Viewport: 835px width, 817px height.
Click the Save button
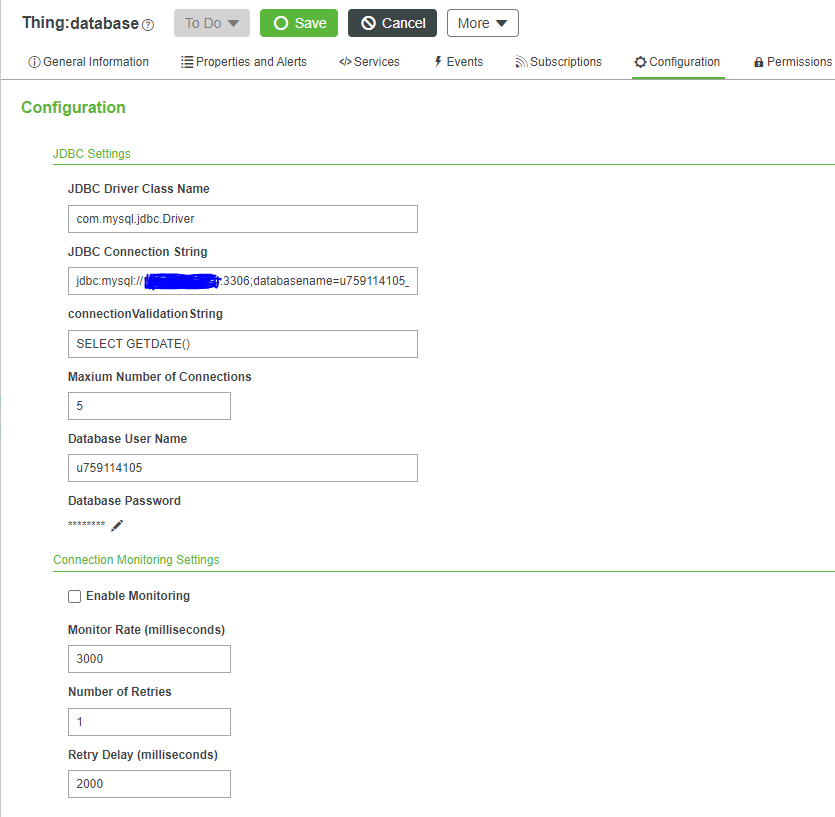click(x=298, y=22)
